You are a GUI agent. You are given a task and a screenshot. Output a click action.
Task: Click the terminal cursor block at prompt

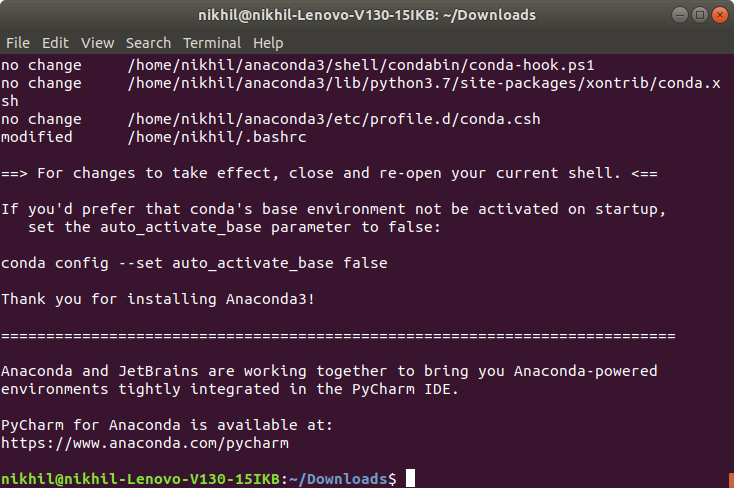tap(410, 478)
